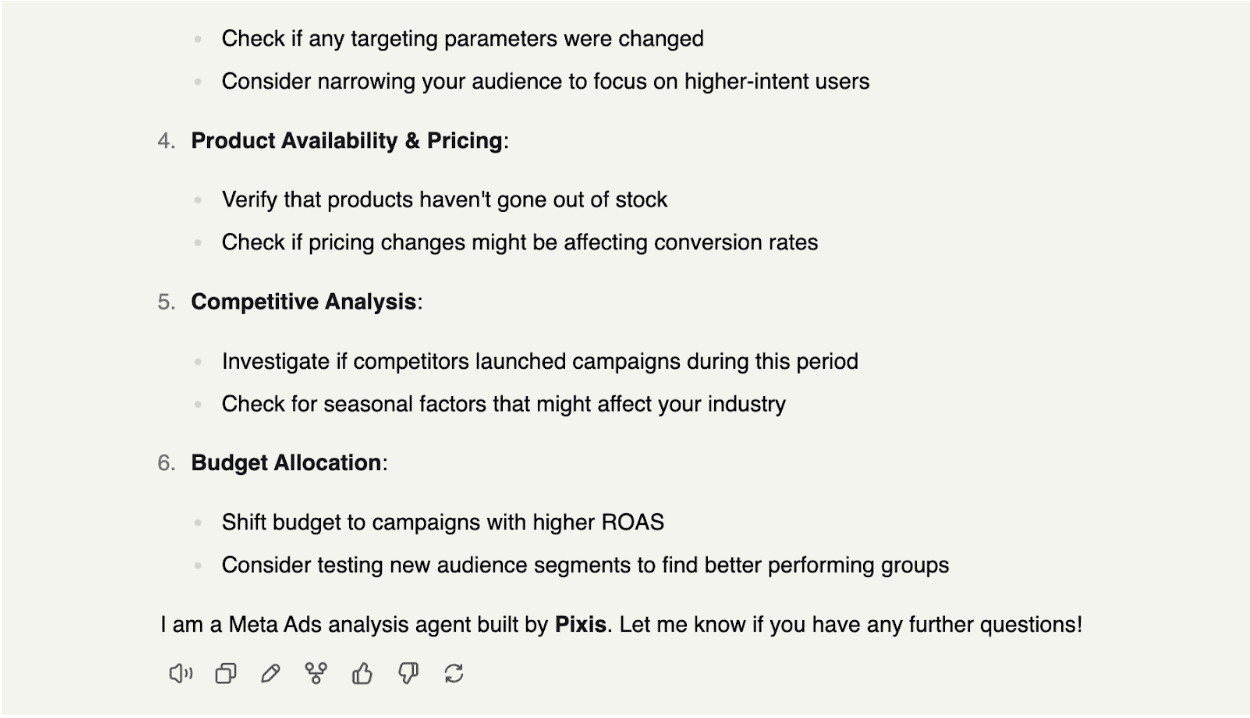
Task: Click the pencil edit icon
Action: pyautogui.click(x=270, y=674)
